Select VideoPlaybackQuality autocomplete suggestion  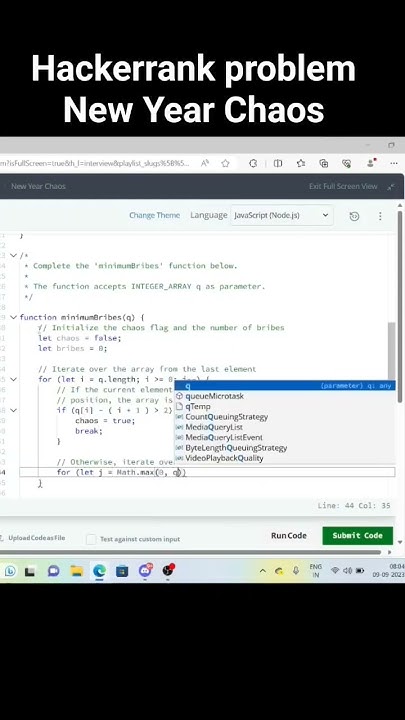click(x=285, y=458)
